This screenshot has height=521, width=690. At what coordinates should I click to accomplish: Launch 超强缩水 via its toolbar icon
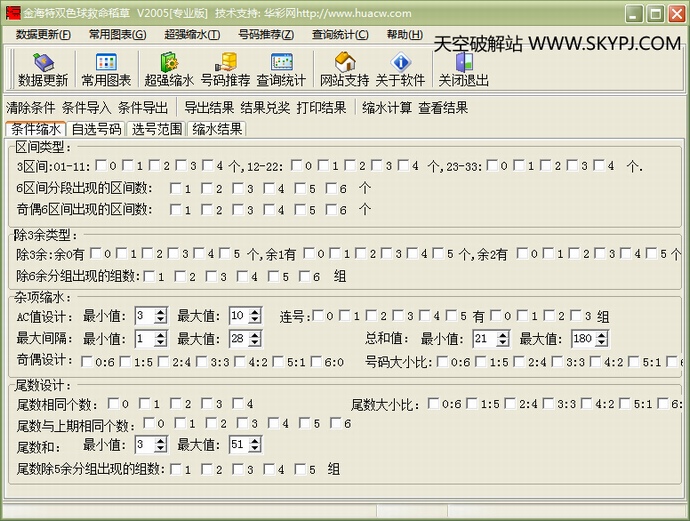click(169, 70)
